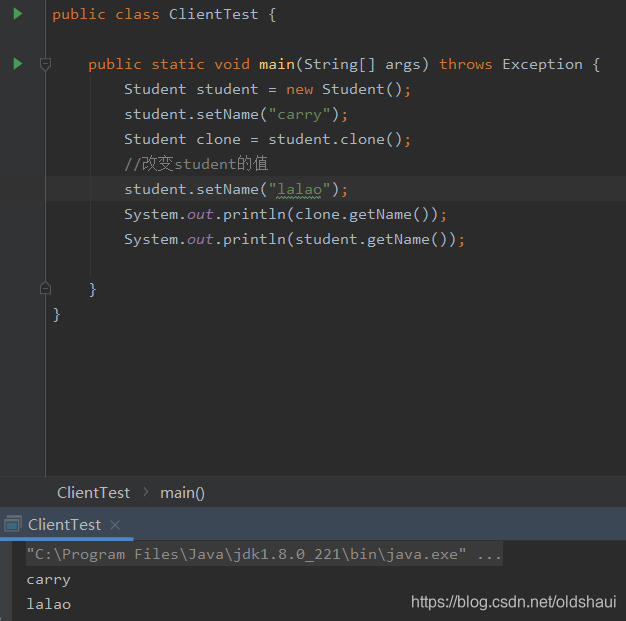This screenshot has width=626, height=621.
Task: Close the ClientTest run tab
Action: (115, 525)
